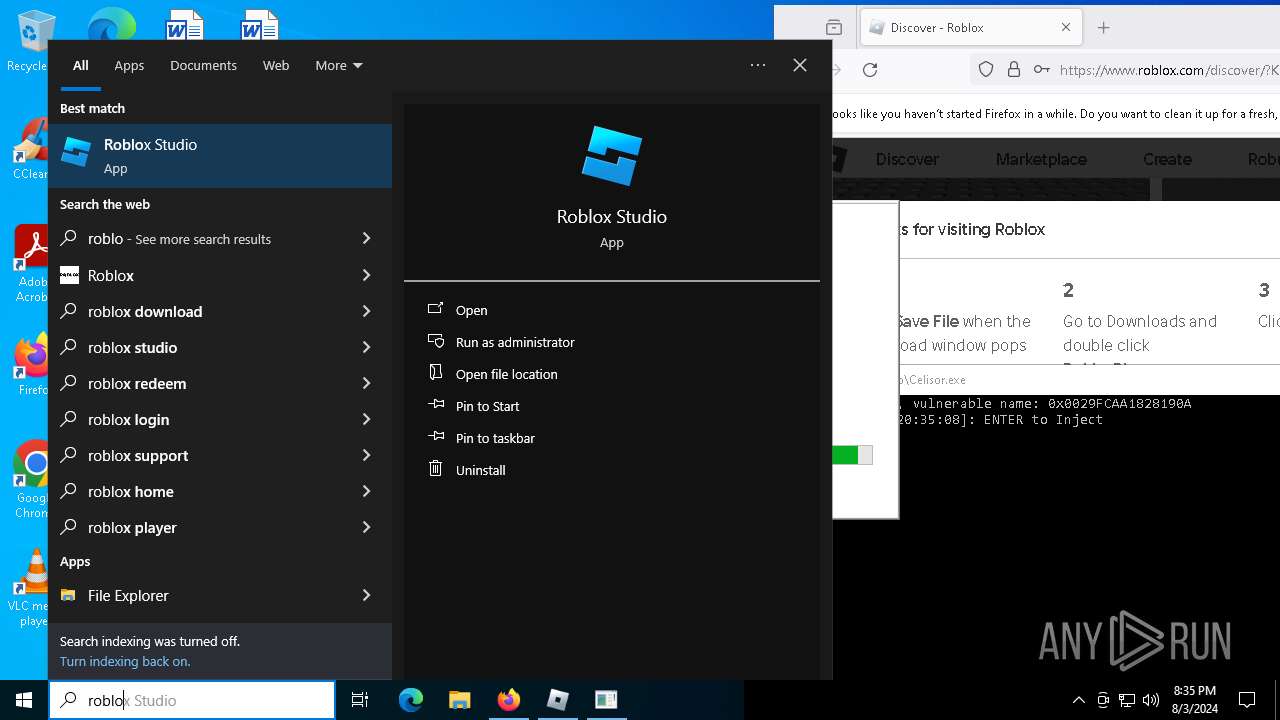Open File Explorer from the taskbar
Image resolution: width=1280 pixels, height=720 pixels.
[x=459, y=700]
